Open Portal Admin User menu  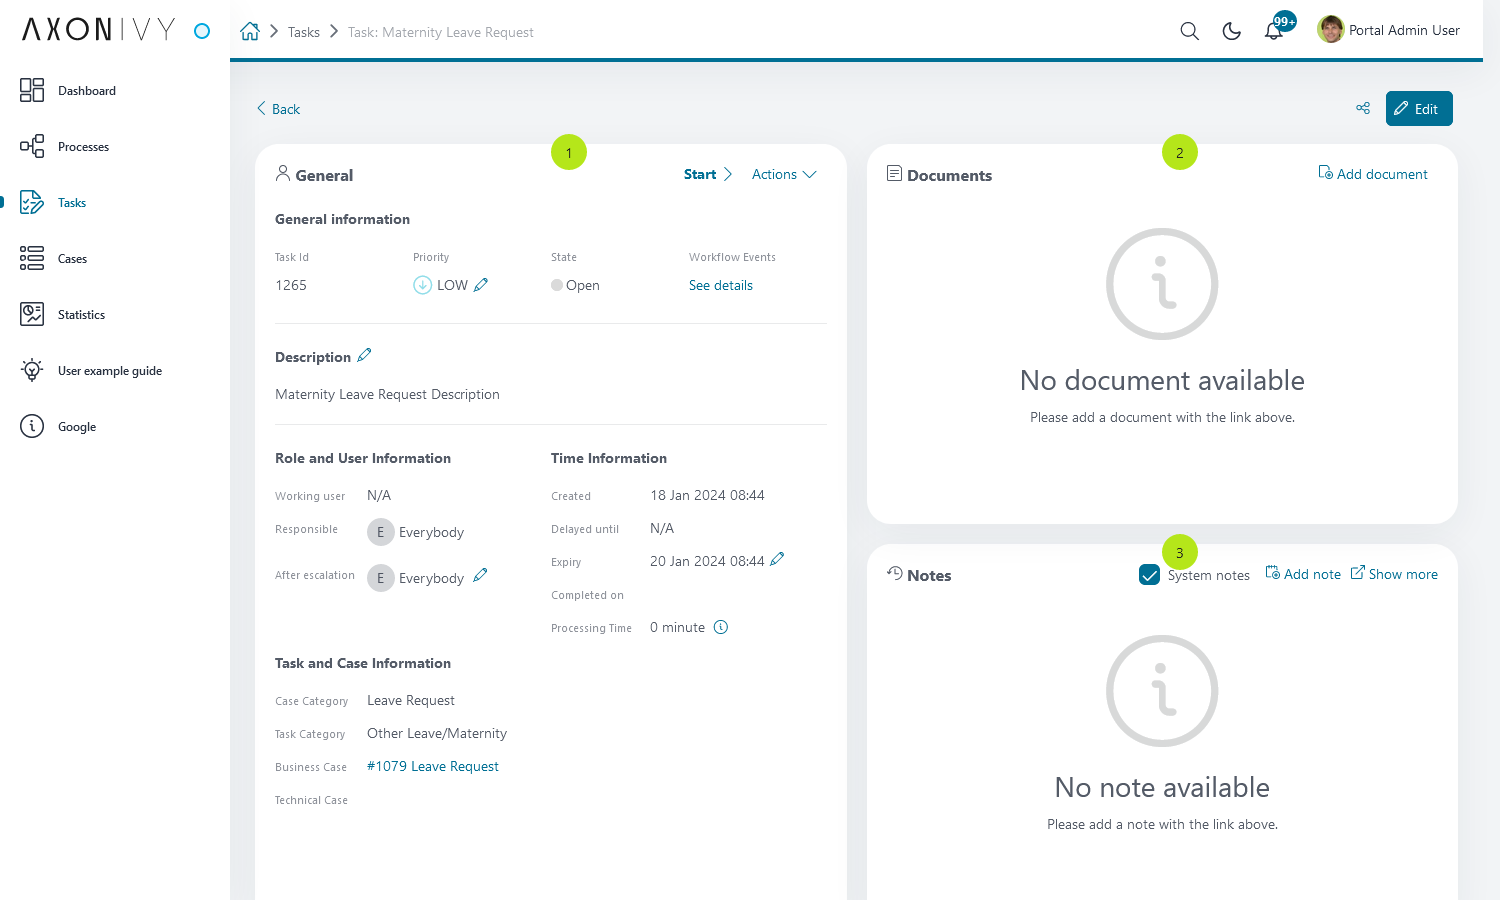coord(1389,30)
